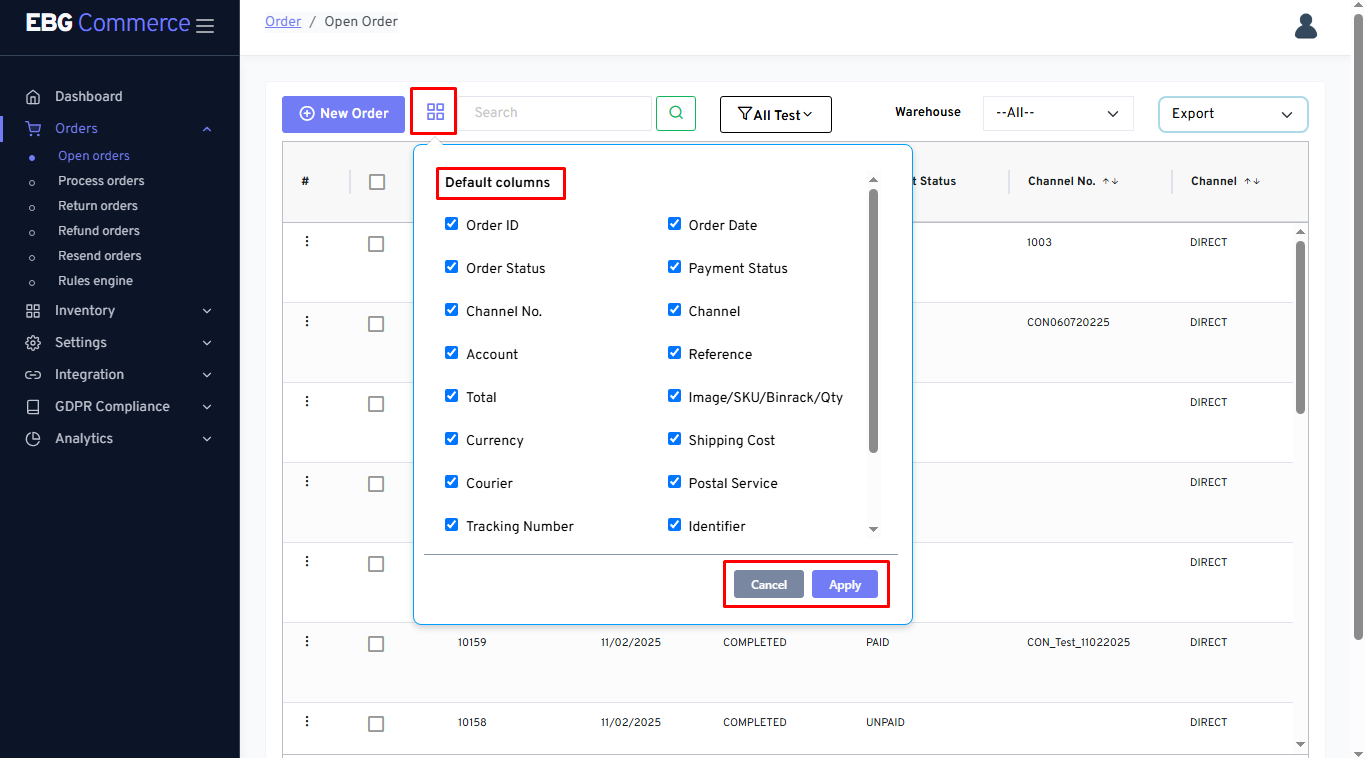Open the user profile avatar icon
The image size is (1365, 758).
tap(1306, 26)
